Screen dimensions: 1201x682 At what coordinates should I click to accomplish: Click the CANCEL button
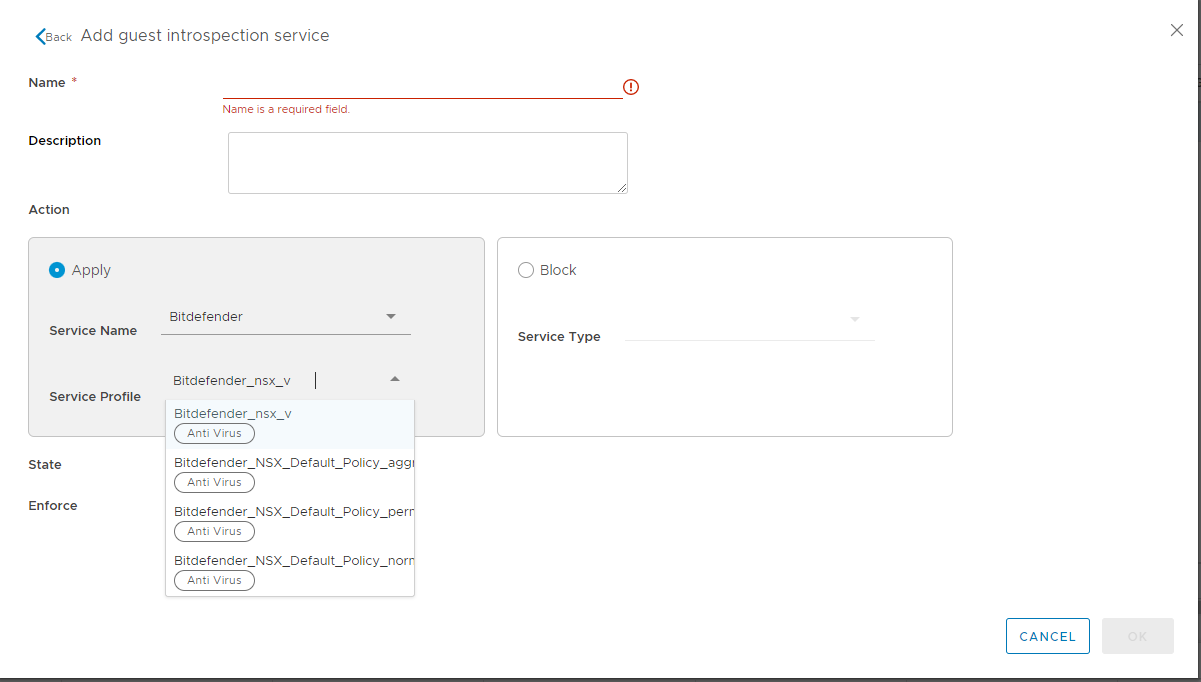(x=1047, y=636)
